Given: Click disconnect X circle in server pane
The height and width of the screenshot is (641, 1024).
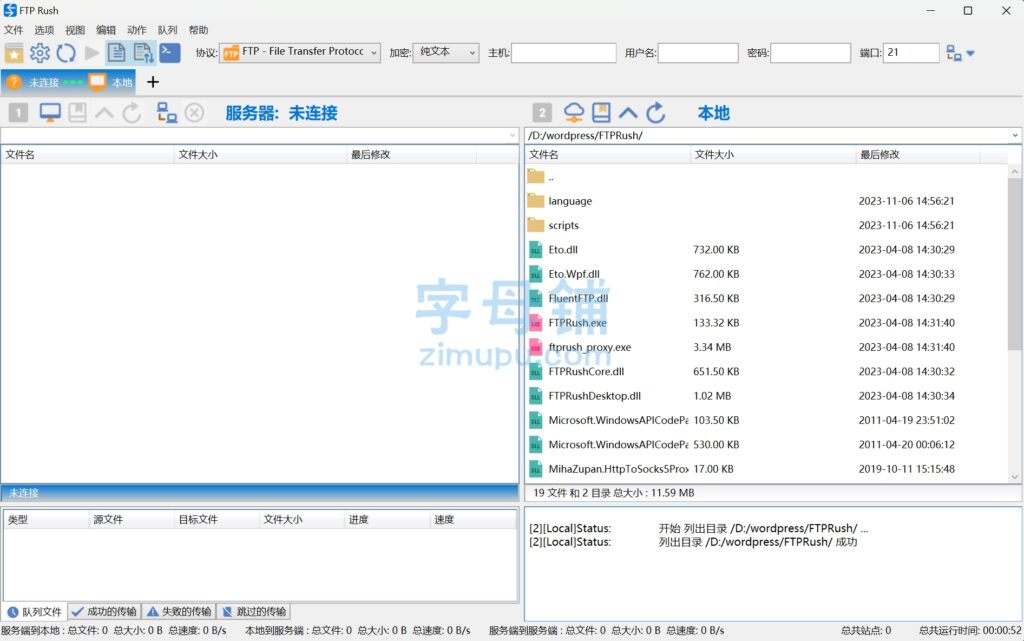Looking at the screenshot, I should click(194, 112).
